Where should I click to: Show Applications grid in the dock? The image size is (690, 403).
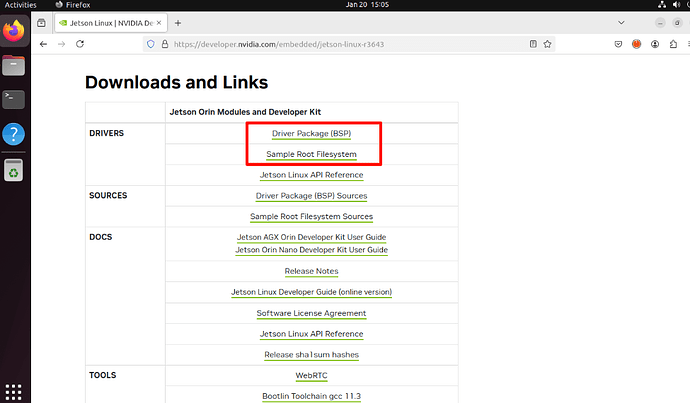(13, 392)
